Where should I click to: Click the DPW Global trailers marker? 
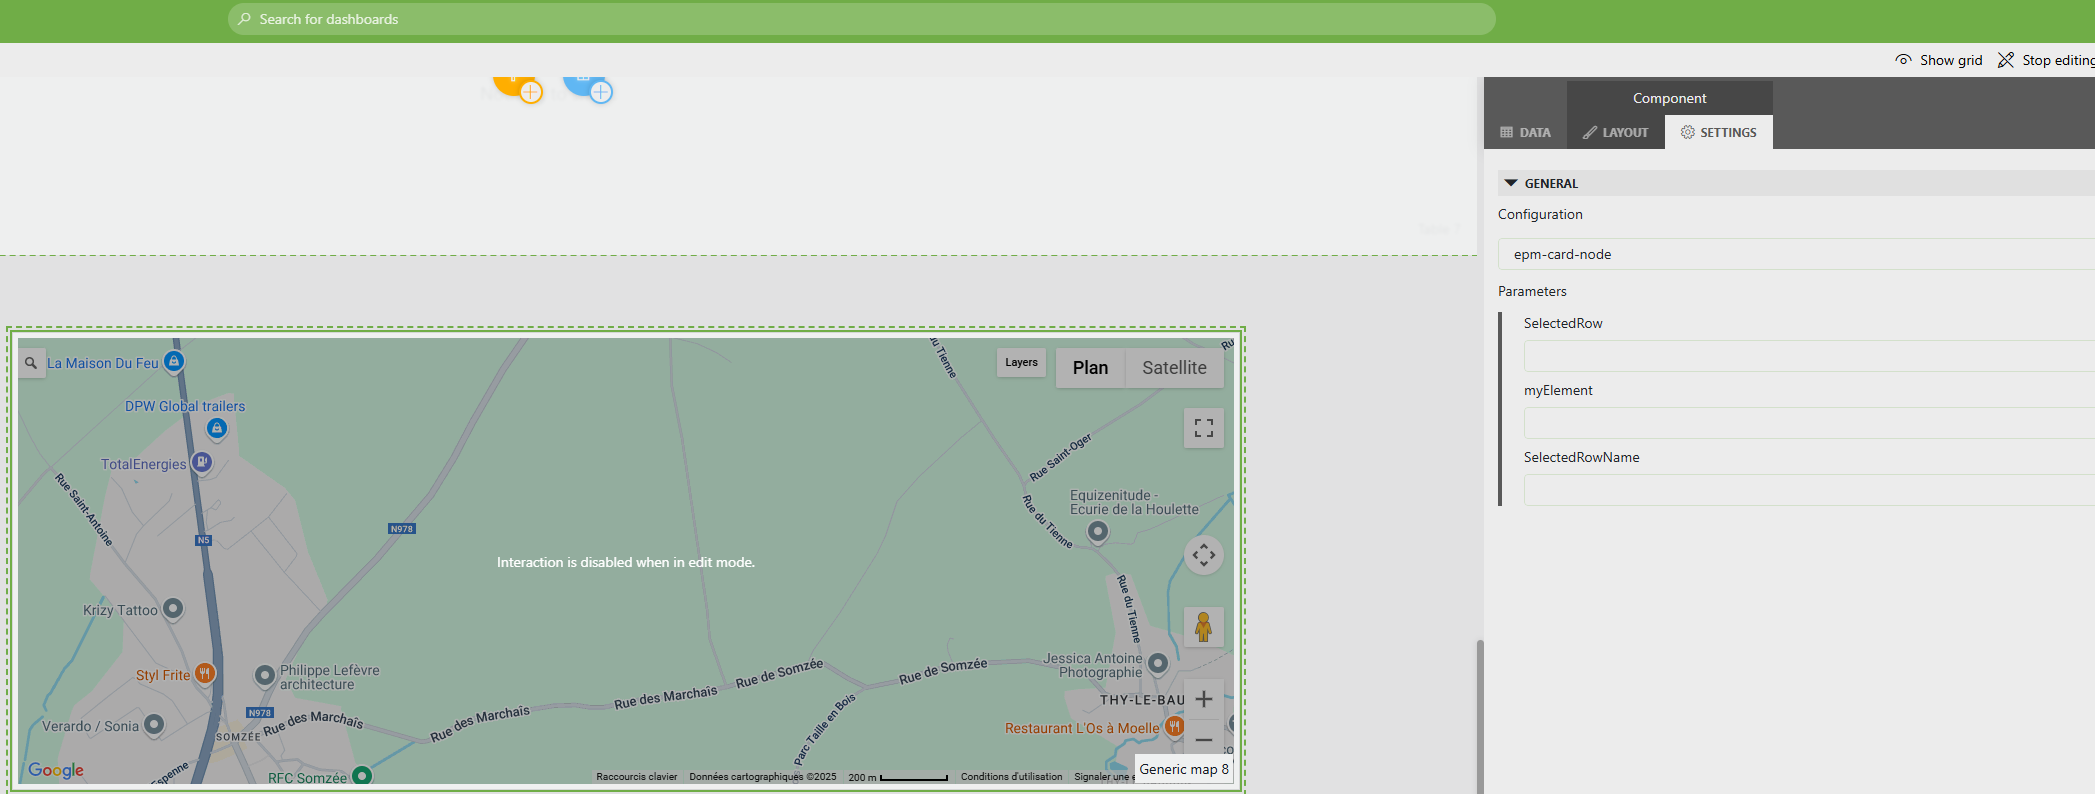[x=216, y=428]
